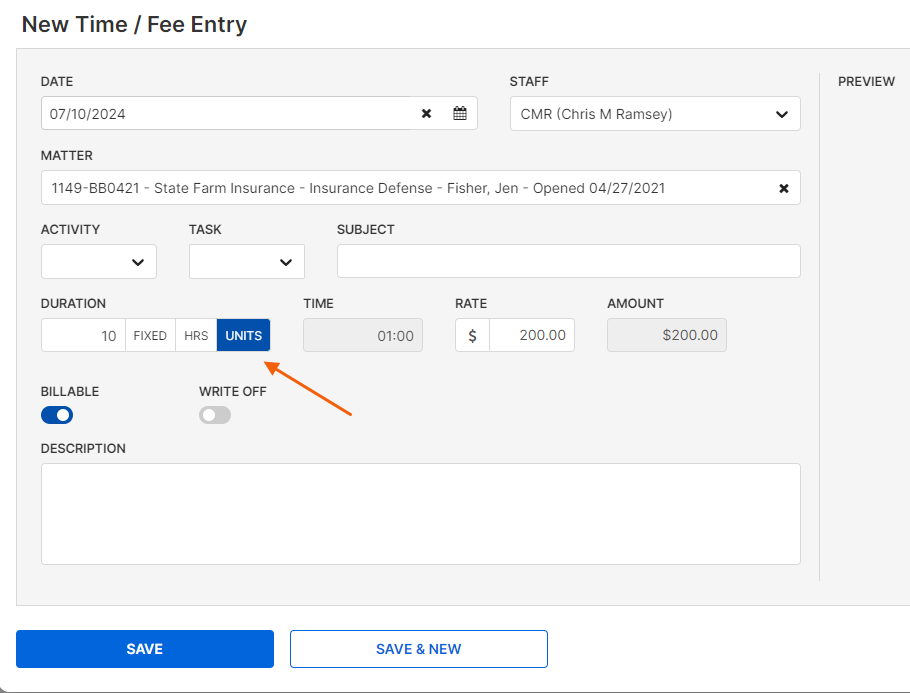Open the date picker calendar icon

point(460,113)
